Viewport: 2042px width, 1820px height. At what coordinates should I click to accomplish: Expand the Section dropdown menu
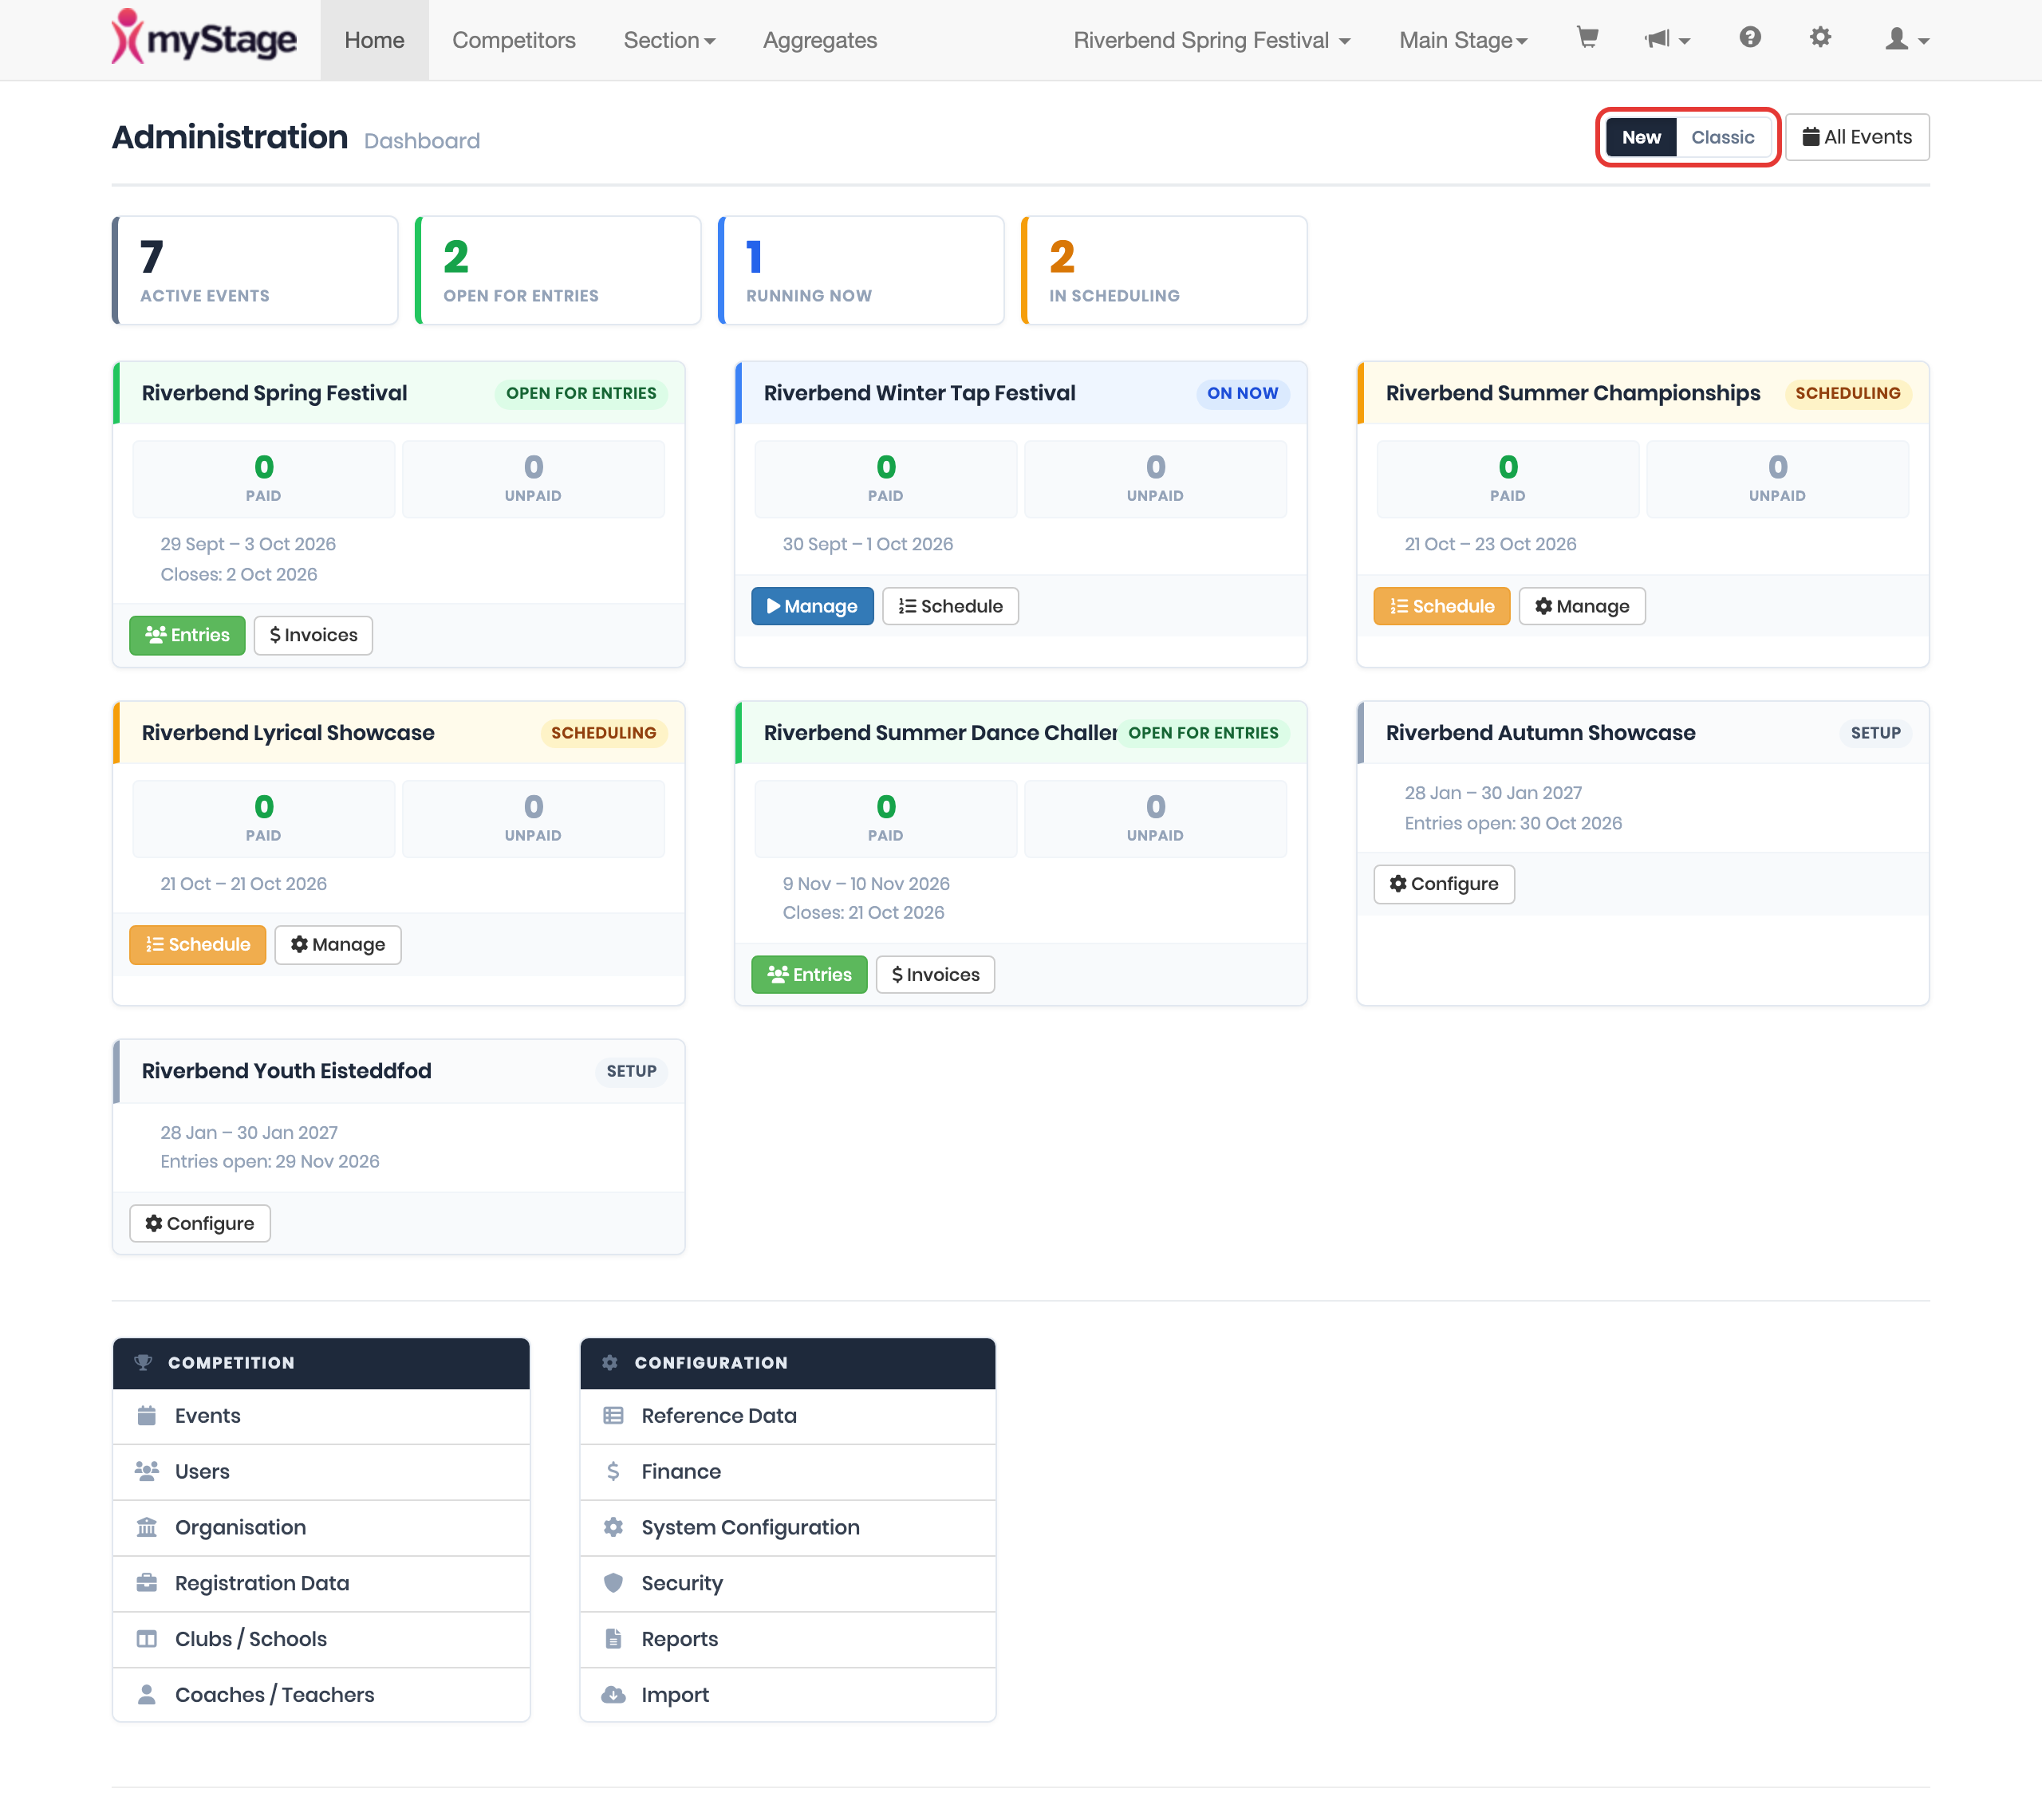click(669, 40)
